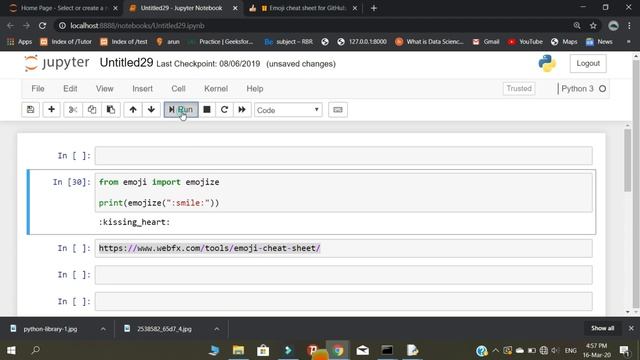Viewport: 640px width, 360px height.
Task: Rename notebook title Untitled29
Action: click(x=126, y=63)
